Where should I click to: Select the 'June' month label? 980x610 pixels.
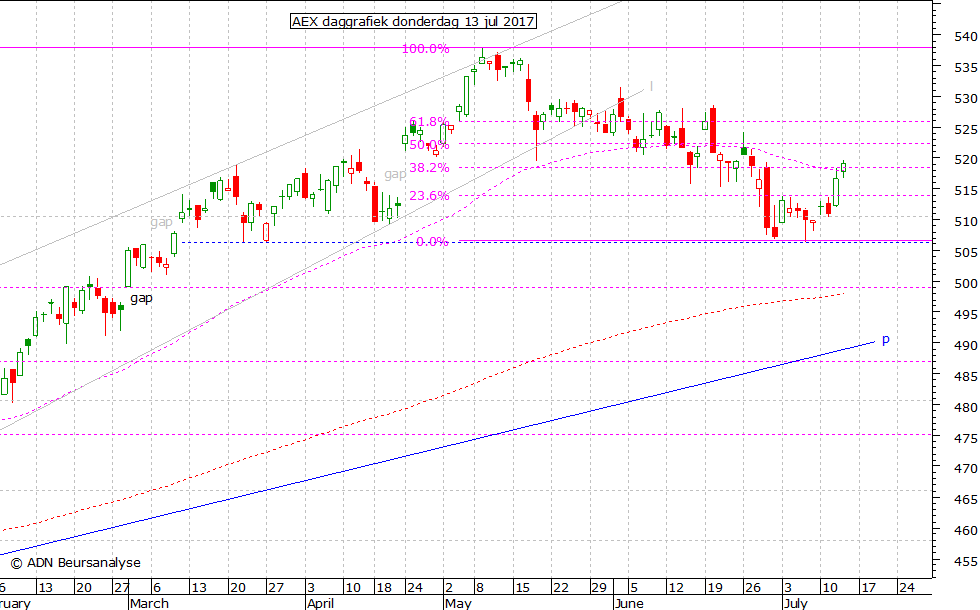coord(629,603)
